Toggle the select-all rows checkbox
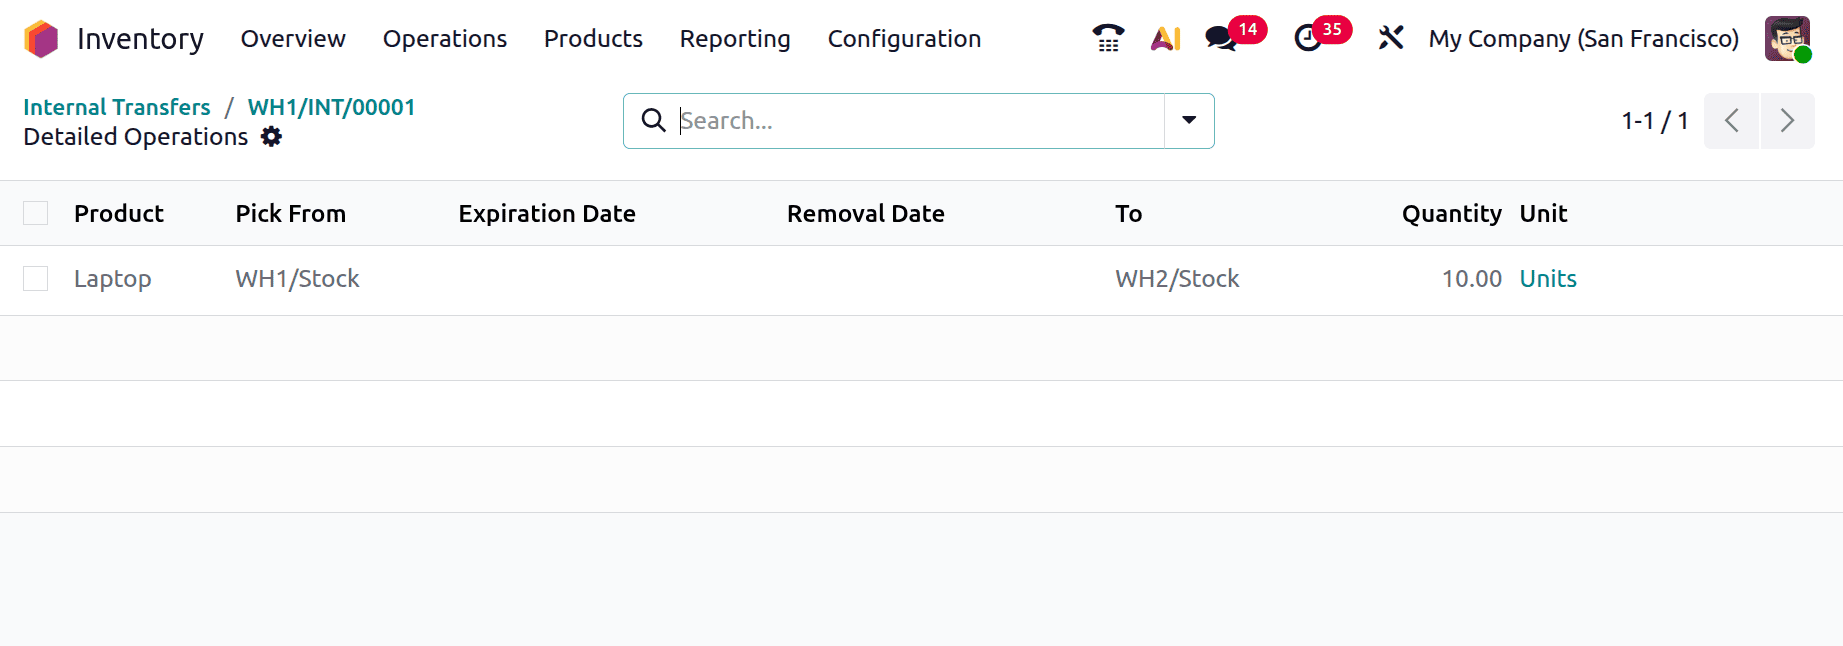 tap(36, 213)
